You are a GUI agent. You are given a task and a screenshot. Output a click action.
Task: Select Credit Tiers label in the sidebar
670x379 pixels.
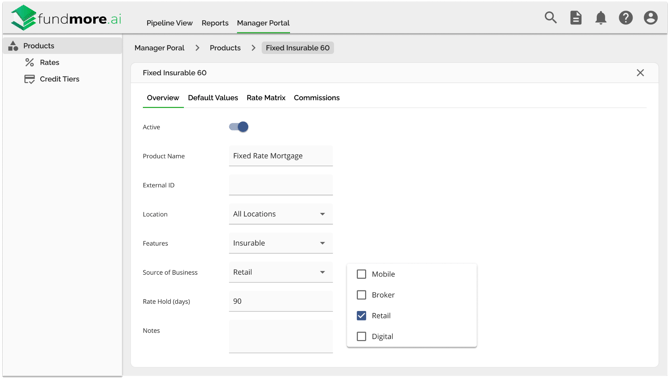[x=59, y=79]
